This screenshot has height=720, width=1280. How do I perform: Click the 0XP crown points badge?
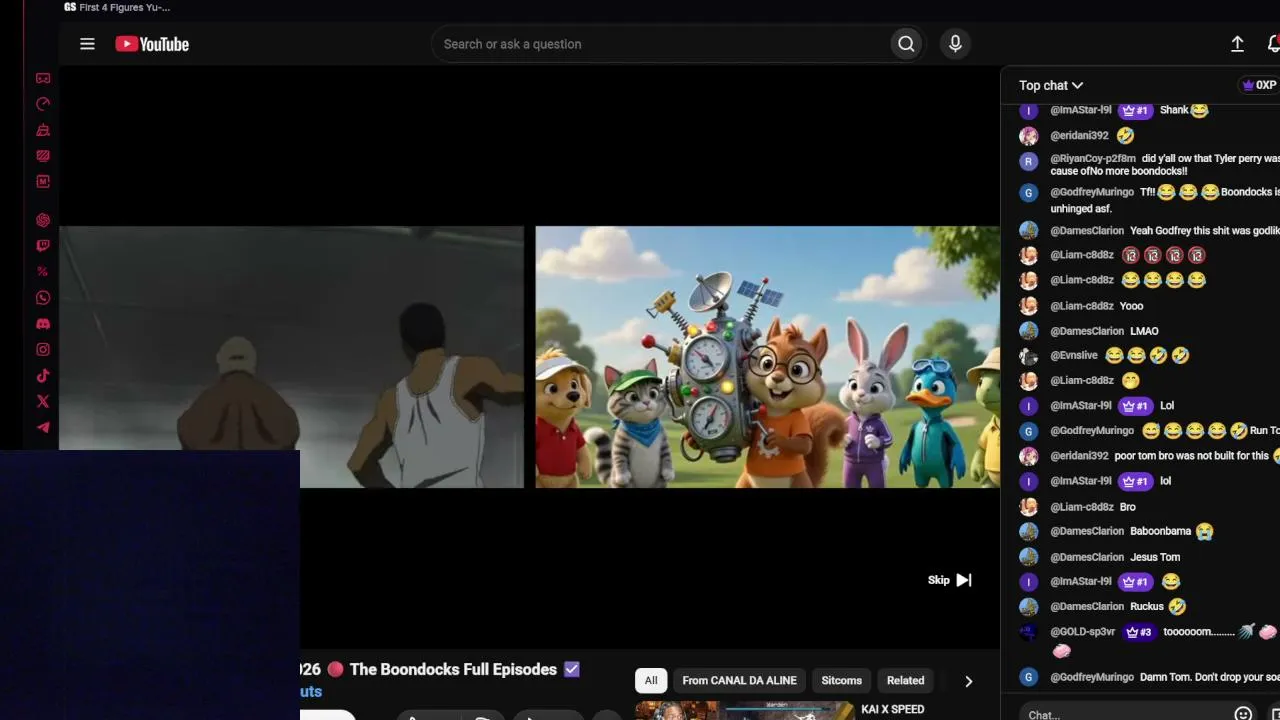pyautogui.click(x=1259, y=85)
